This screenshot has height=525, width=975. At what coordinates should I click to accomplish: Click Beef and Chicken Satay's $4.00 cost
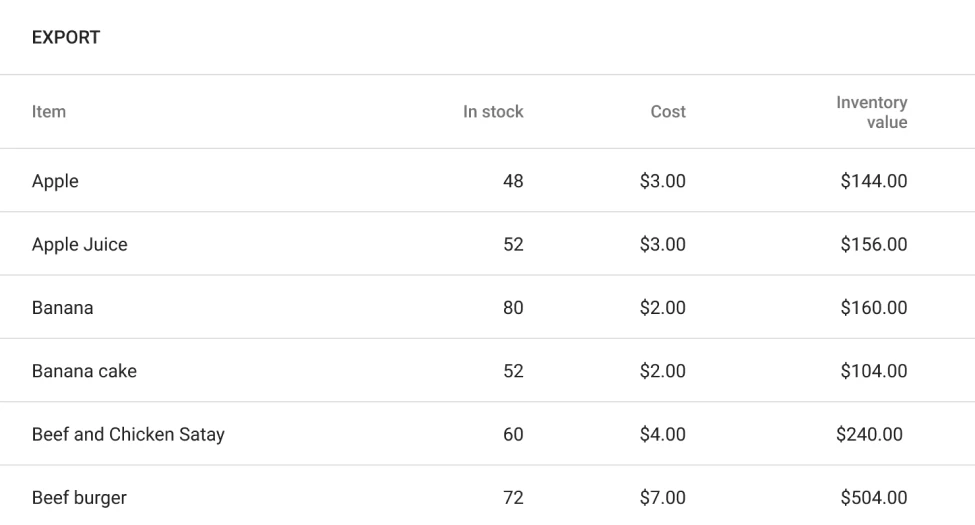coord(662,434)
